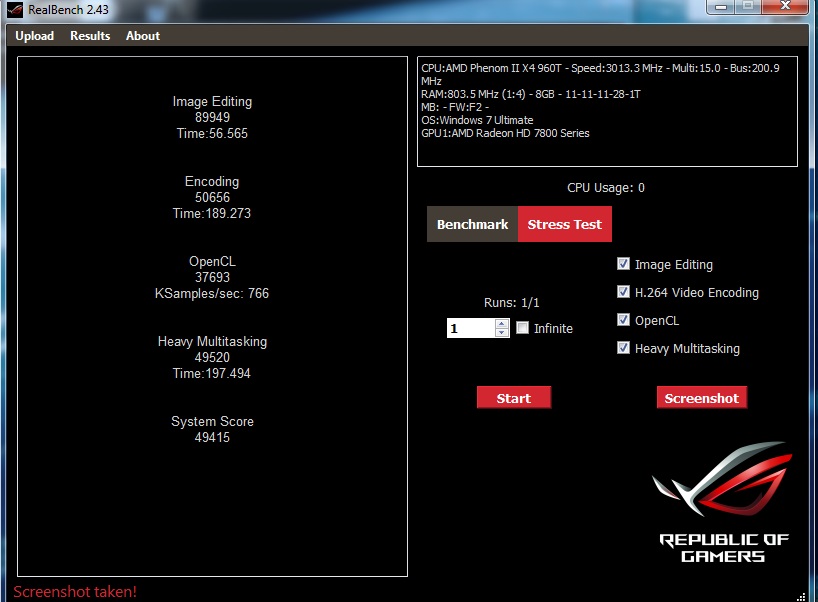Uncheck the Image Editing checkbox

click(623, 264)
